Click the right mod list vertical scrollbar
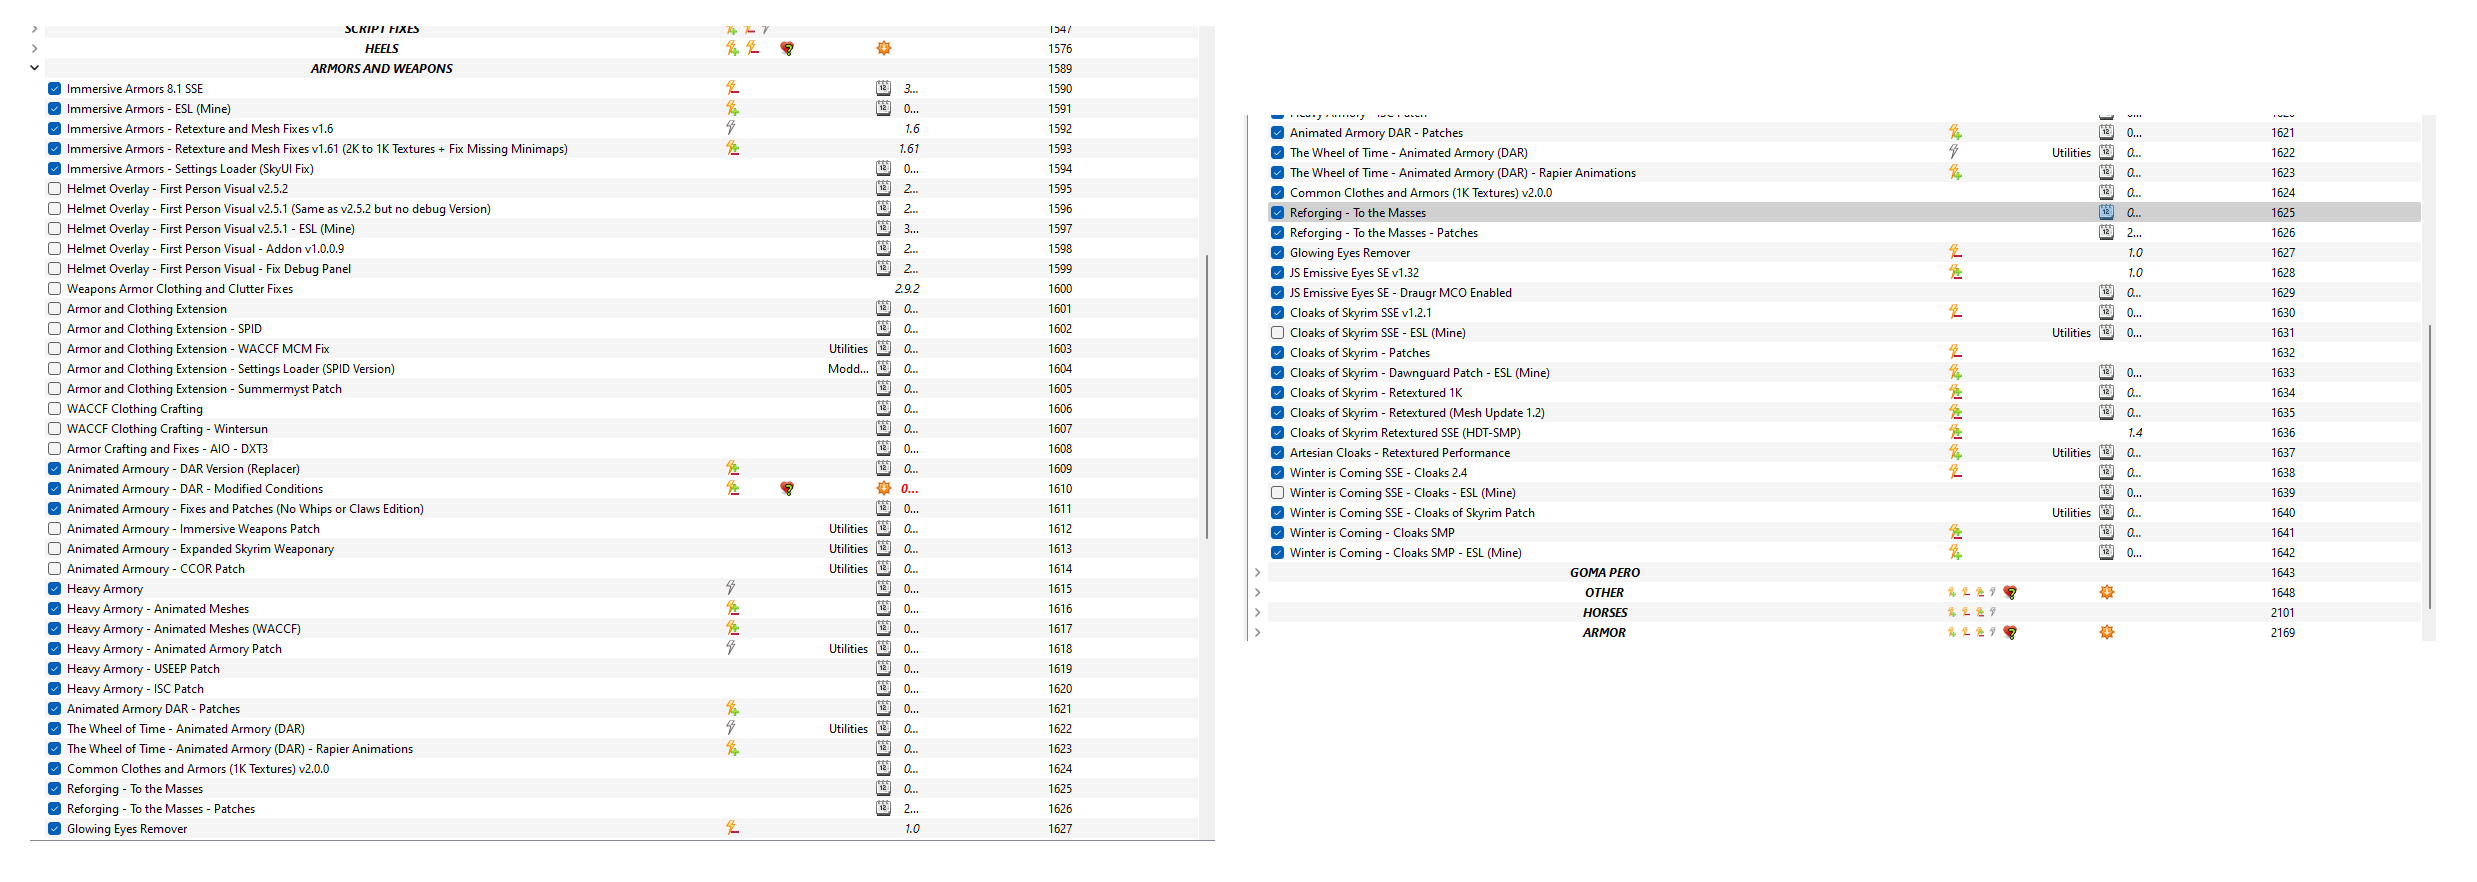The width and height of the screenshot is (2477, 882). pos(2431,466)
